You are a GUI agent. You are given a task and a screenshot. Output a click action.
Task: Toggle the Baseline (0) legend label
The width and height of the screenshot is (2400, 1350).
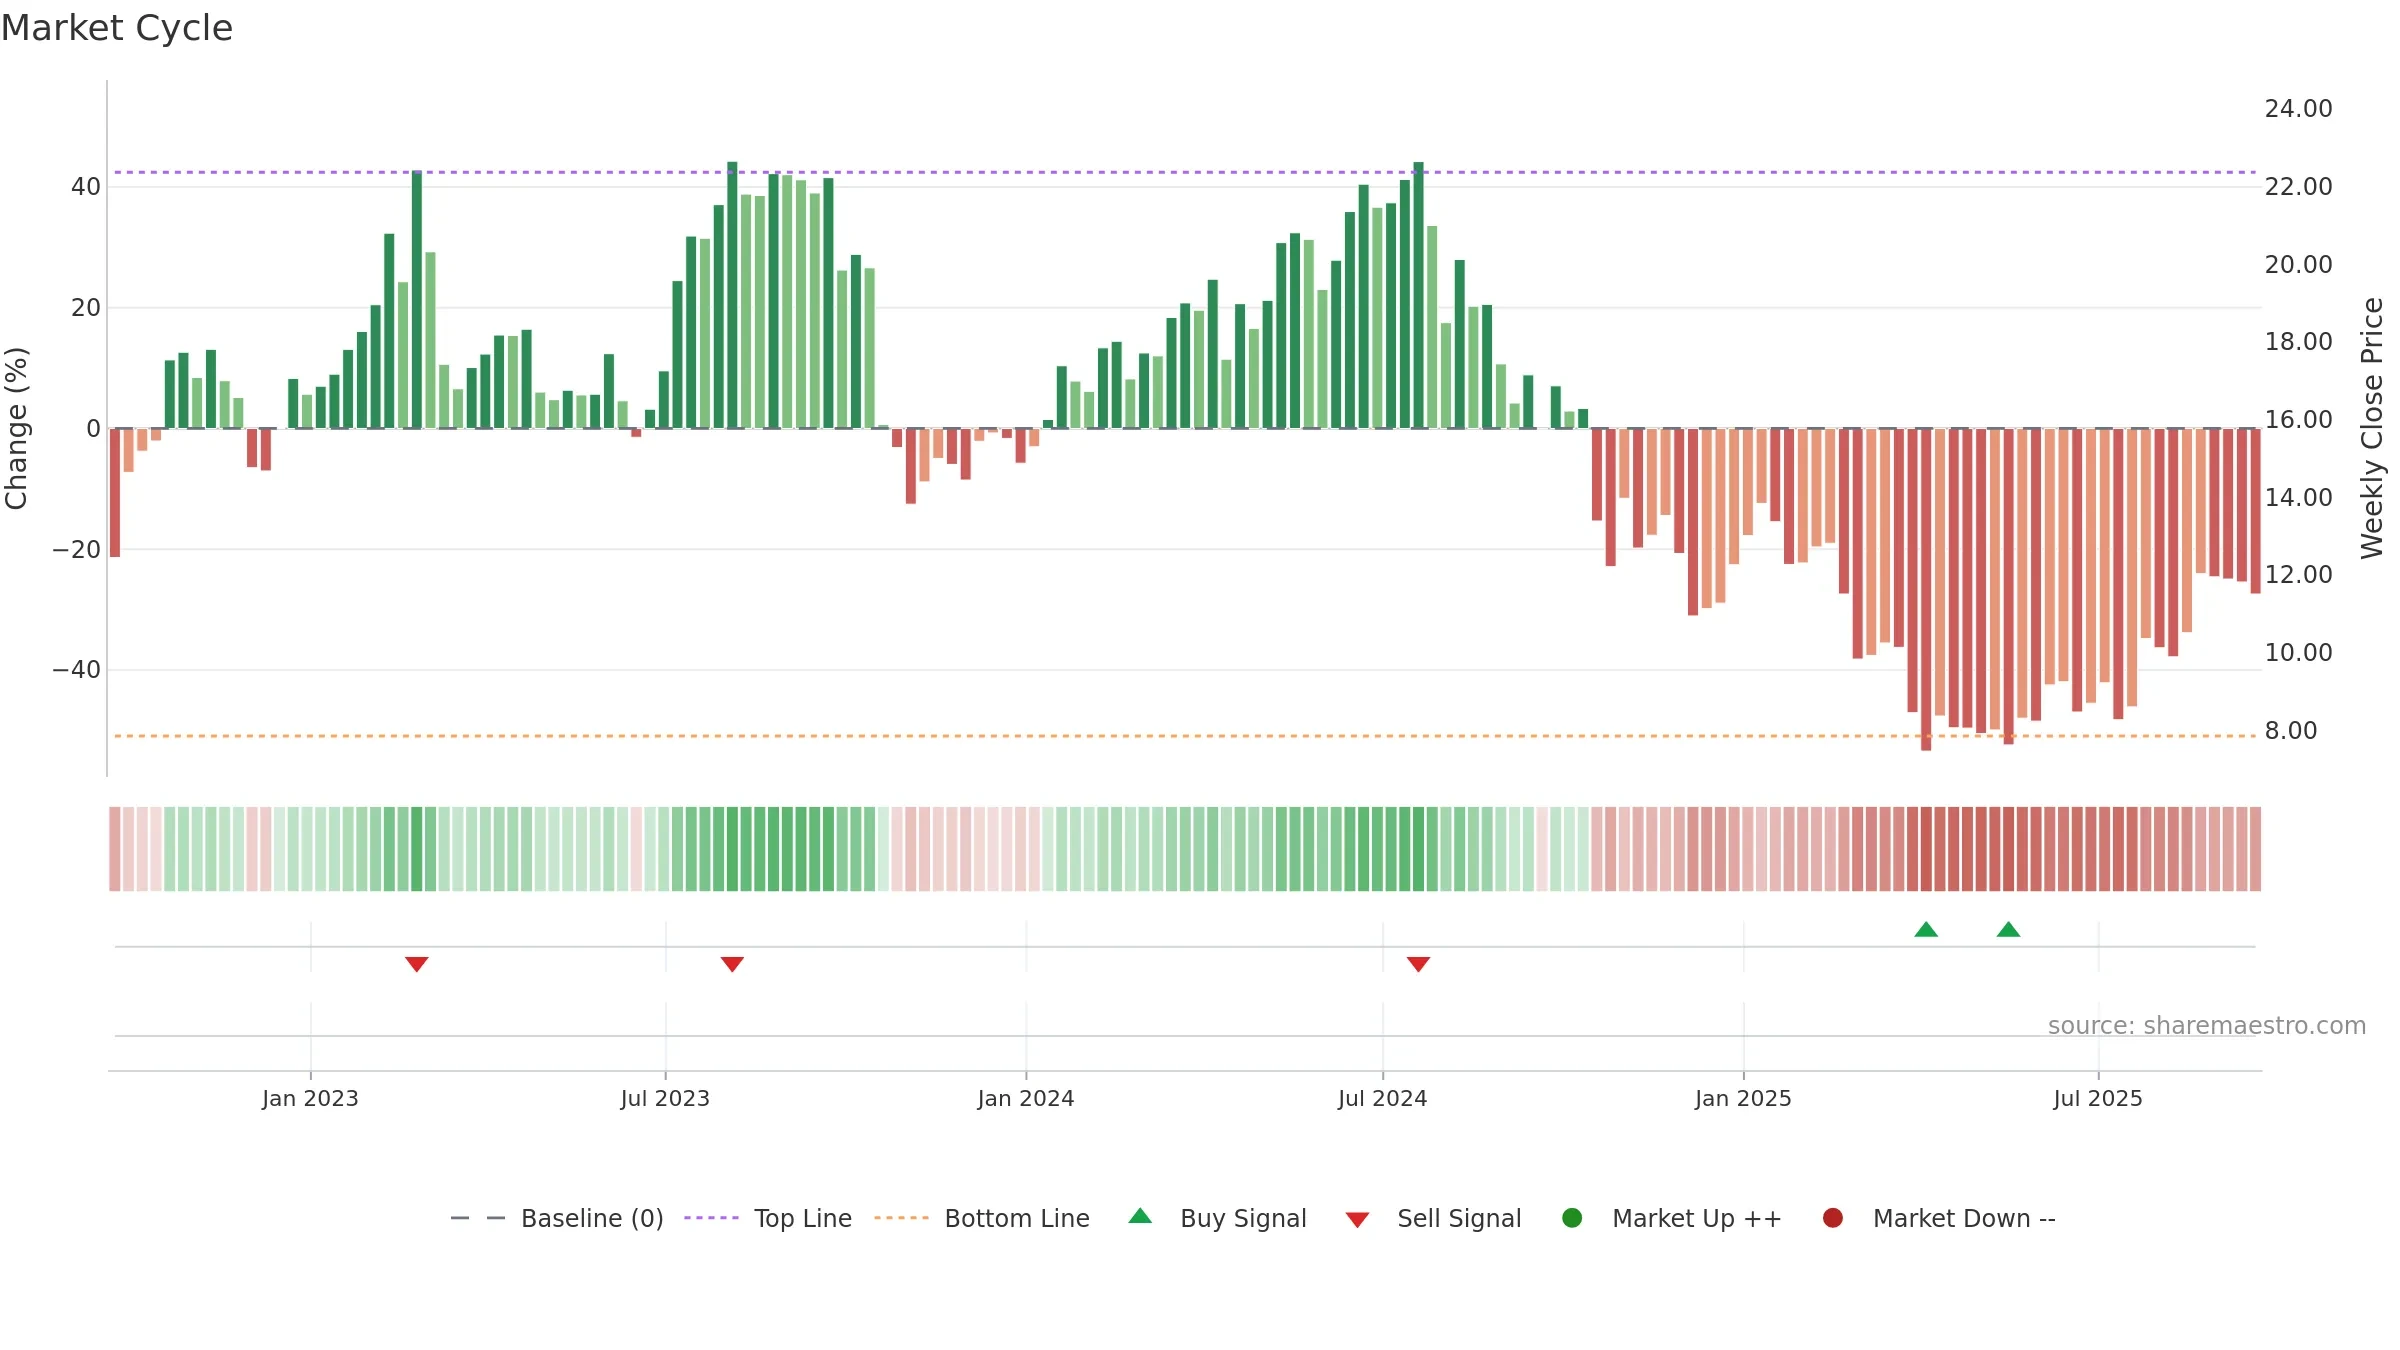click(x=592, y=1218)
